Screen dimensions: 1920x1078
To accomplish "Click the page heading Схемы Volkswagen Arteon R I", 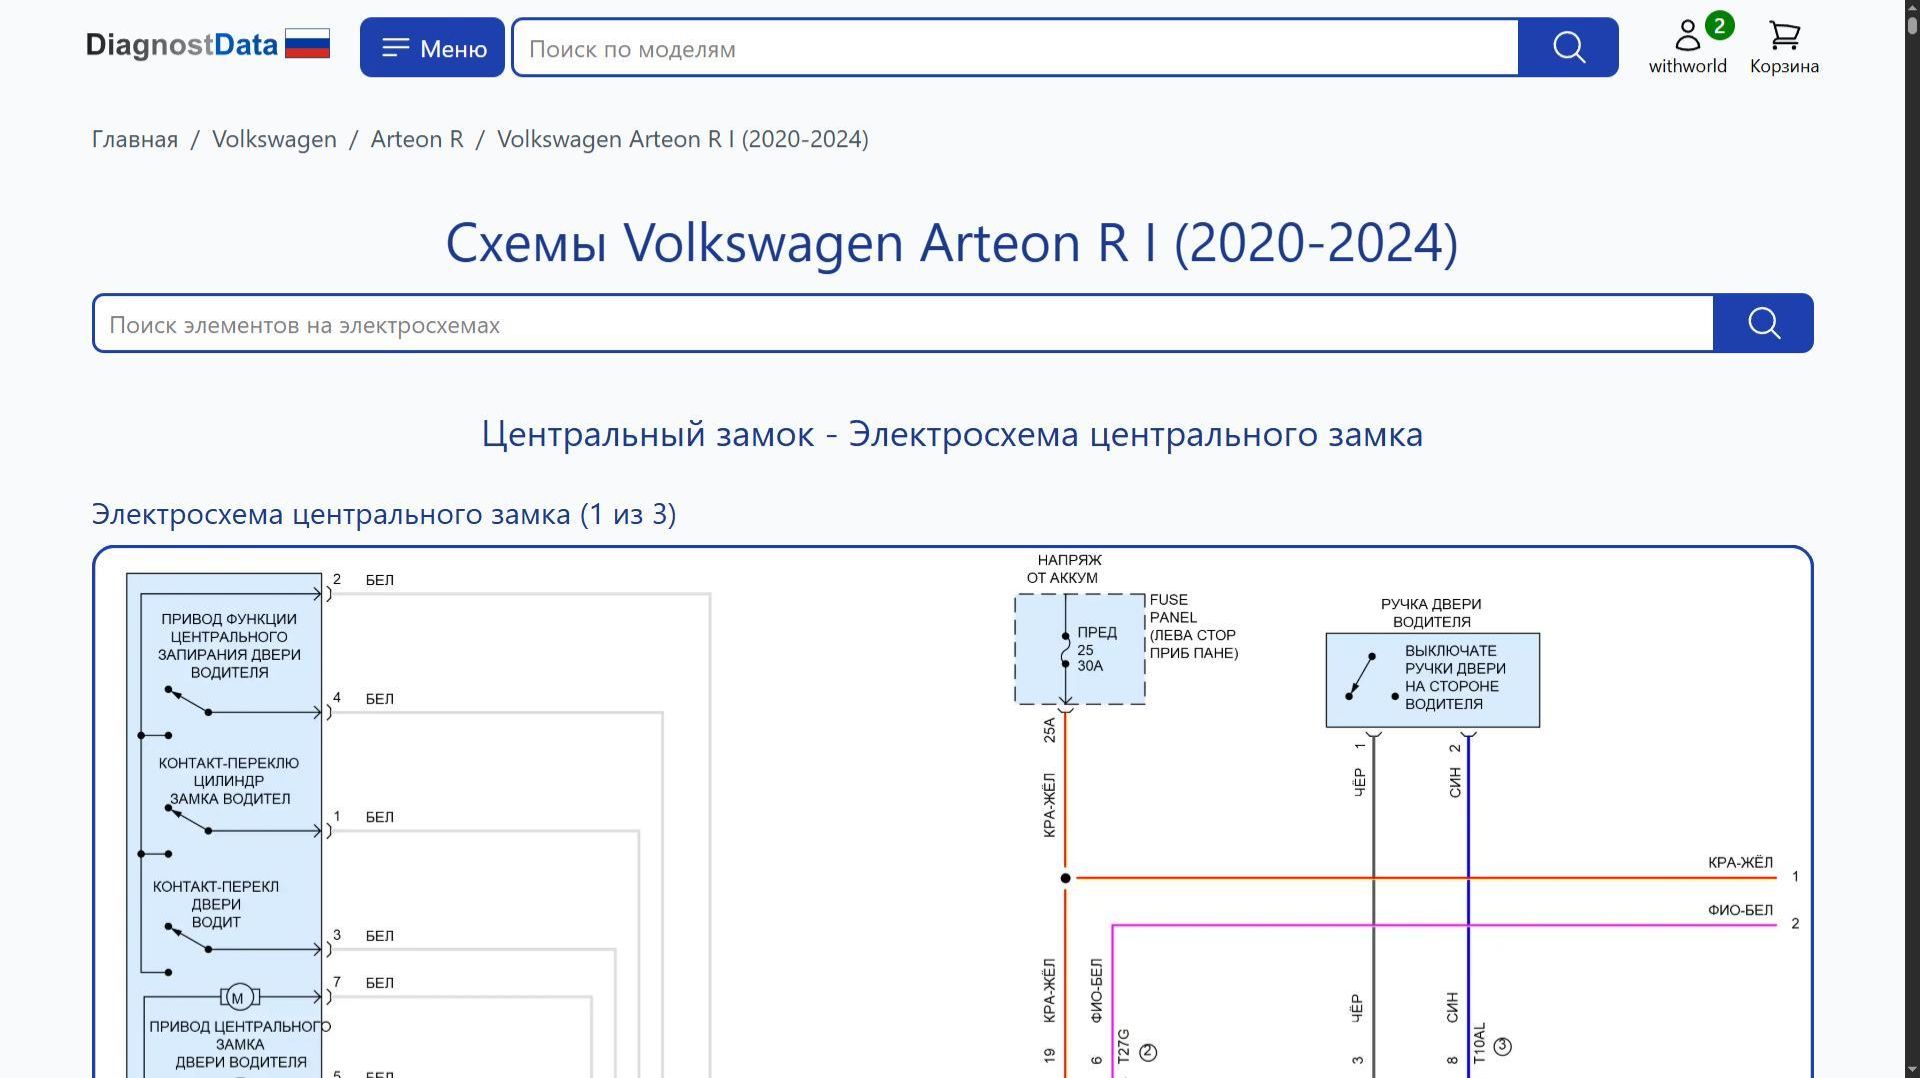I will [952, 243].
